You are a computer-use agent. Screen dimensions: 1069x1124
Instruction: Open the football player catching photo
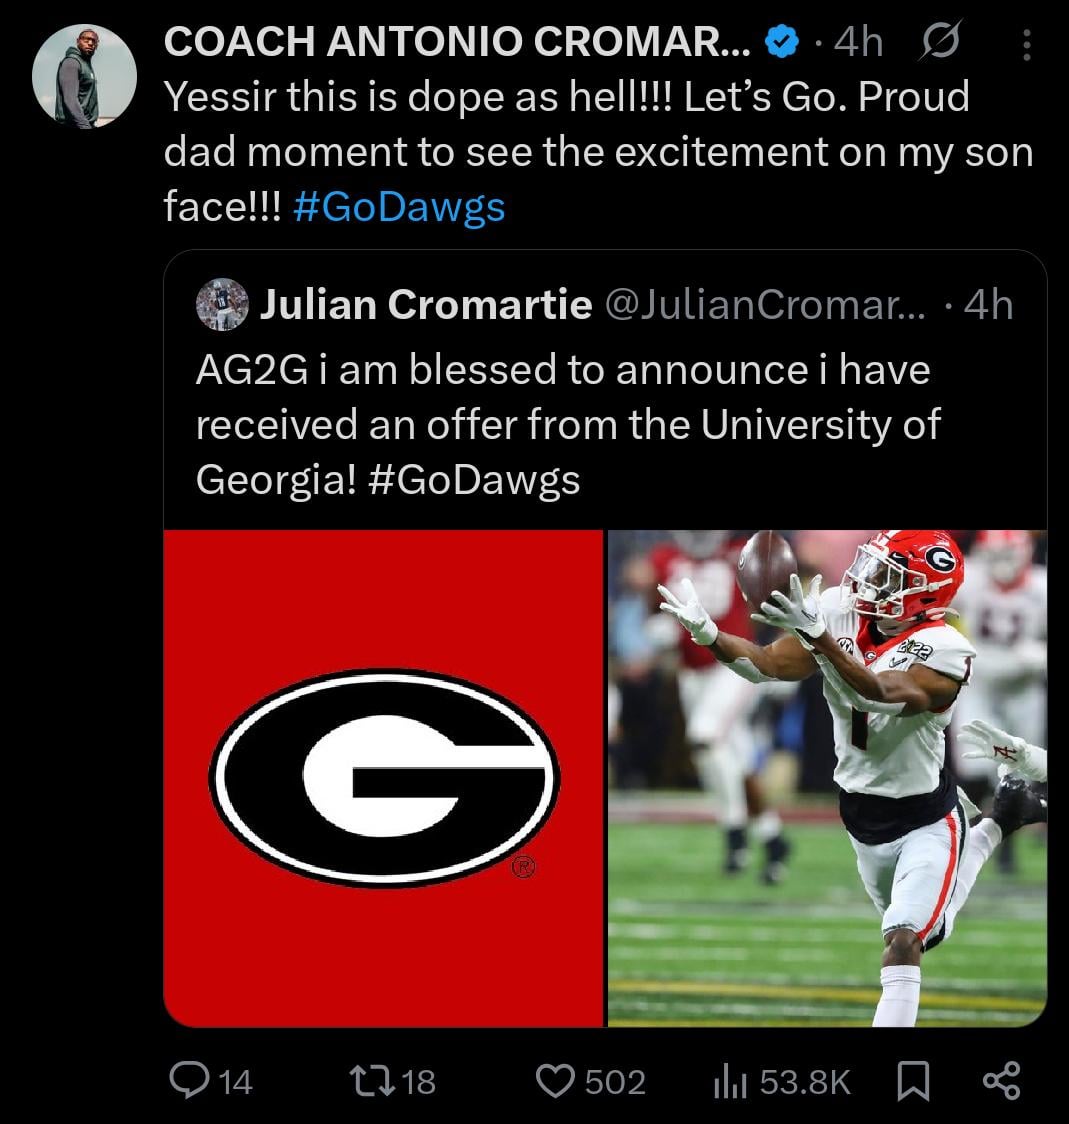click(826, 777)
